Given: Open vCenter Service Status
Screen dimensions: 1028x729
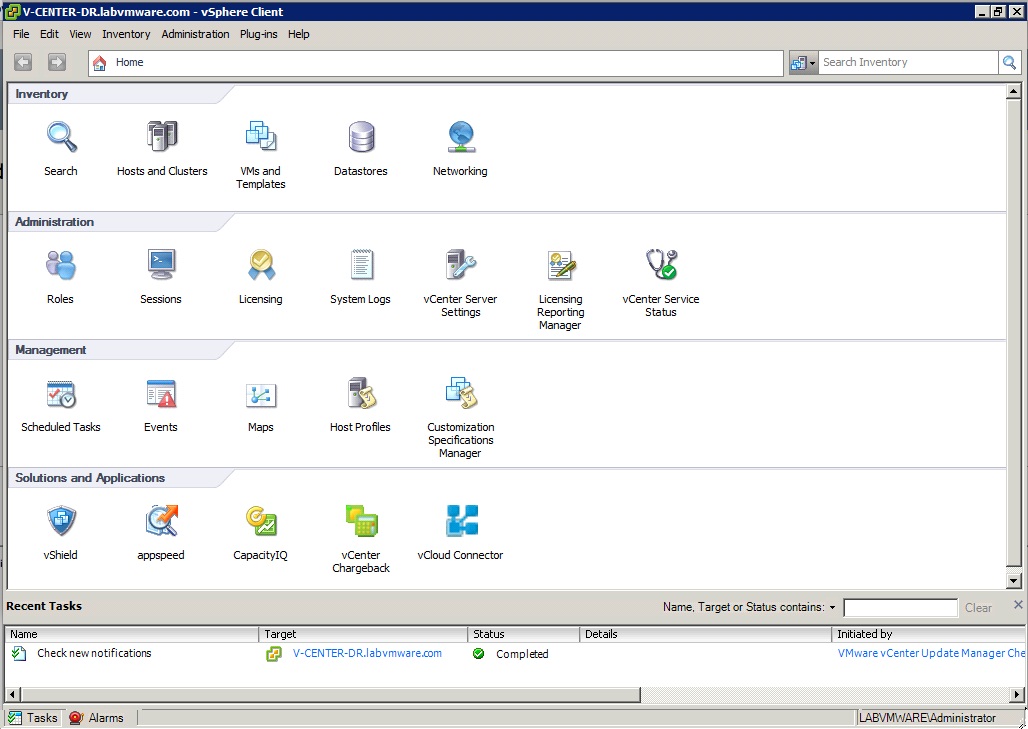Looking at the screenshot, I should 661,265.
